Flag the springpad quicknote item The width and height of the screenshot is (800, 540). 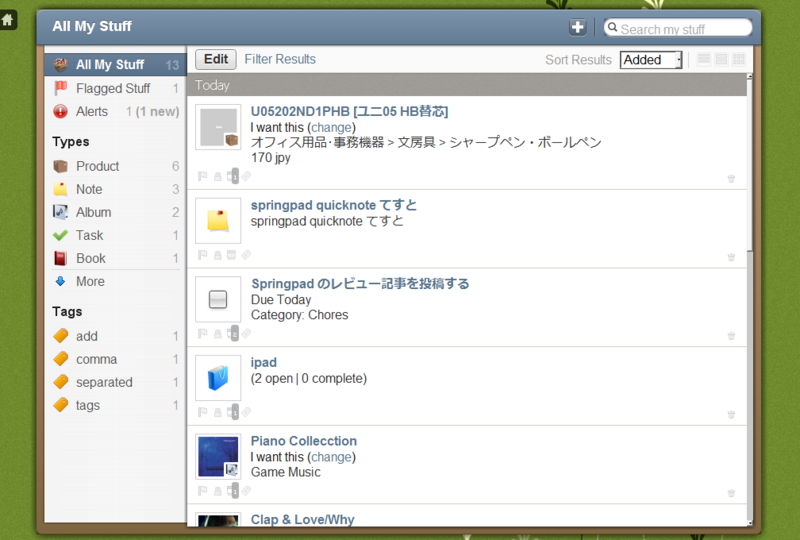203,255
